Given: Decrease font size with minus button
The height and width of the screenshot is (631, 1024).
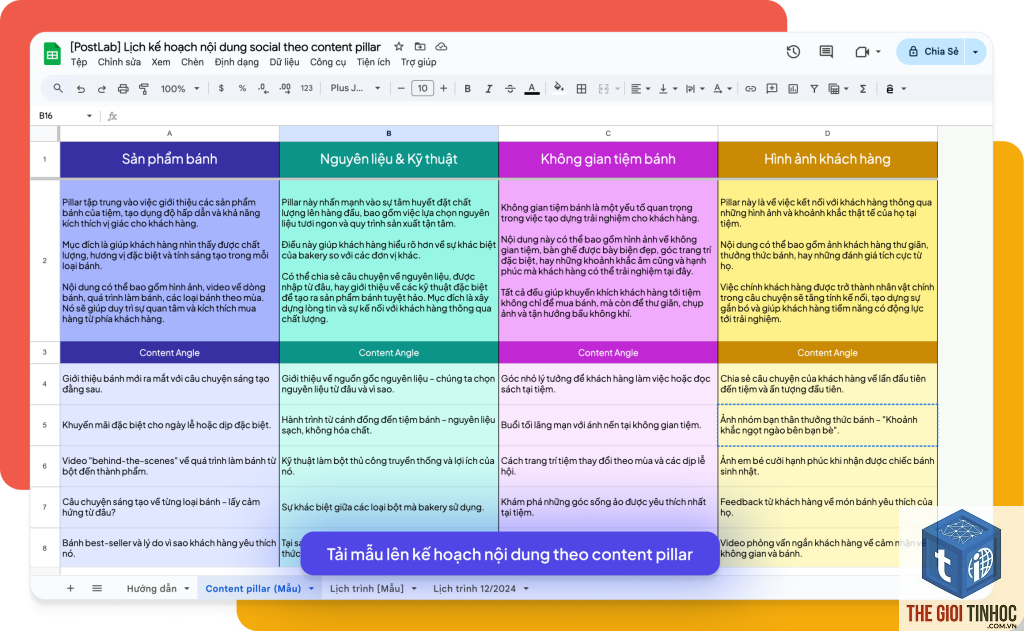Looking at the screenshot, I should 401,89.
